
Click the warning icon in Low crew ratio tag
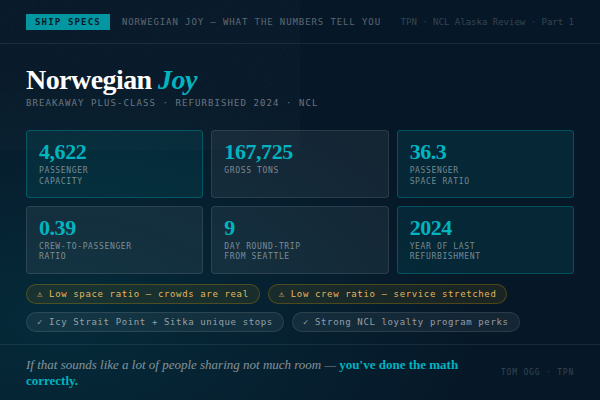click(x=282, y=294)
